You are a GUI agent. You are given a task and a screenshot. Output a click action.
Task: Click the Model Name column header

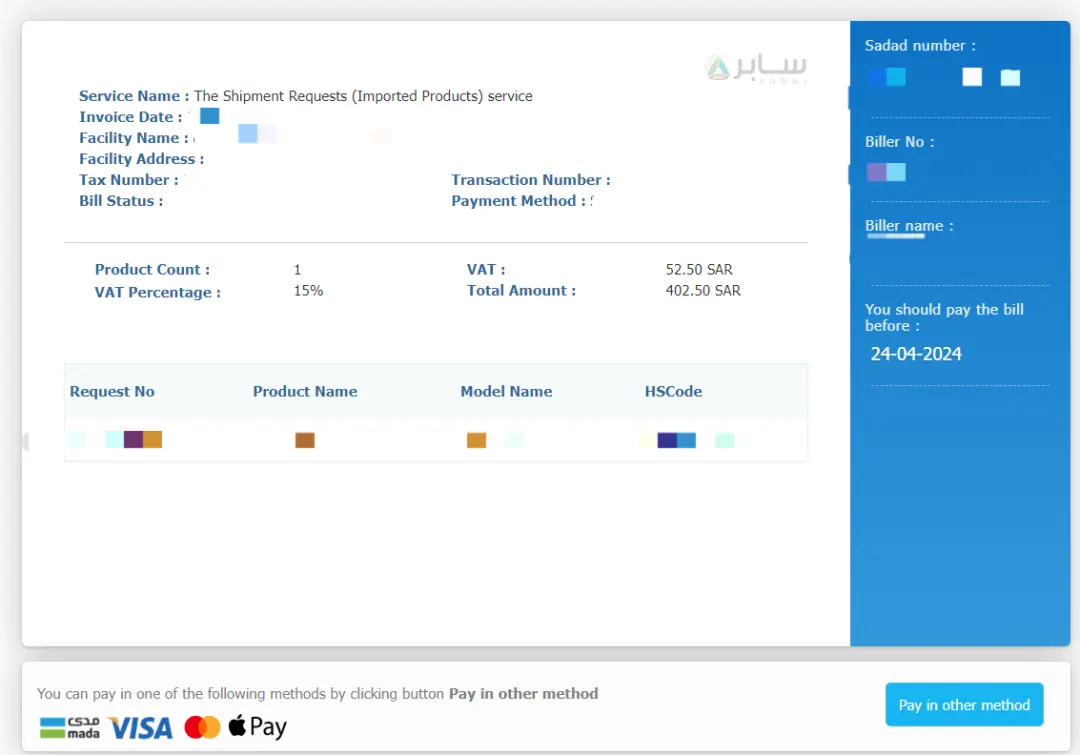[506, 391]
